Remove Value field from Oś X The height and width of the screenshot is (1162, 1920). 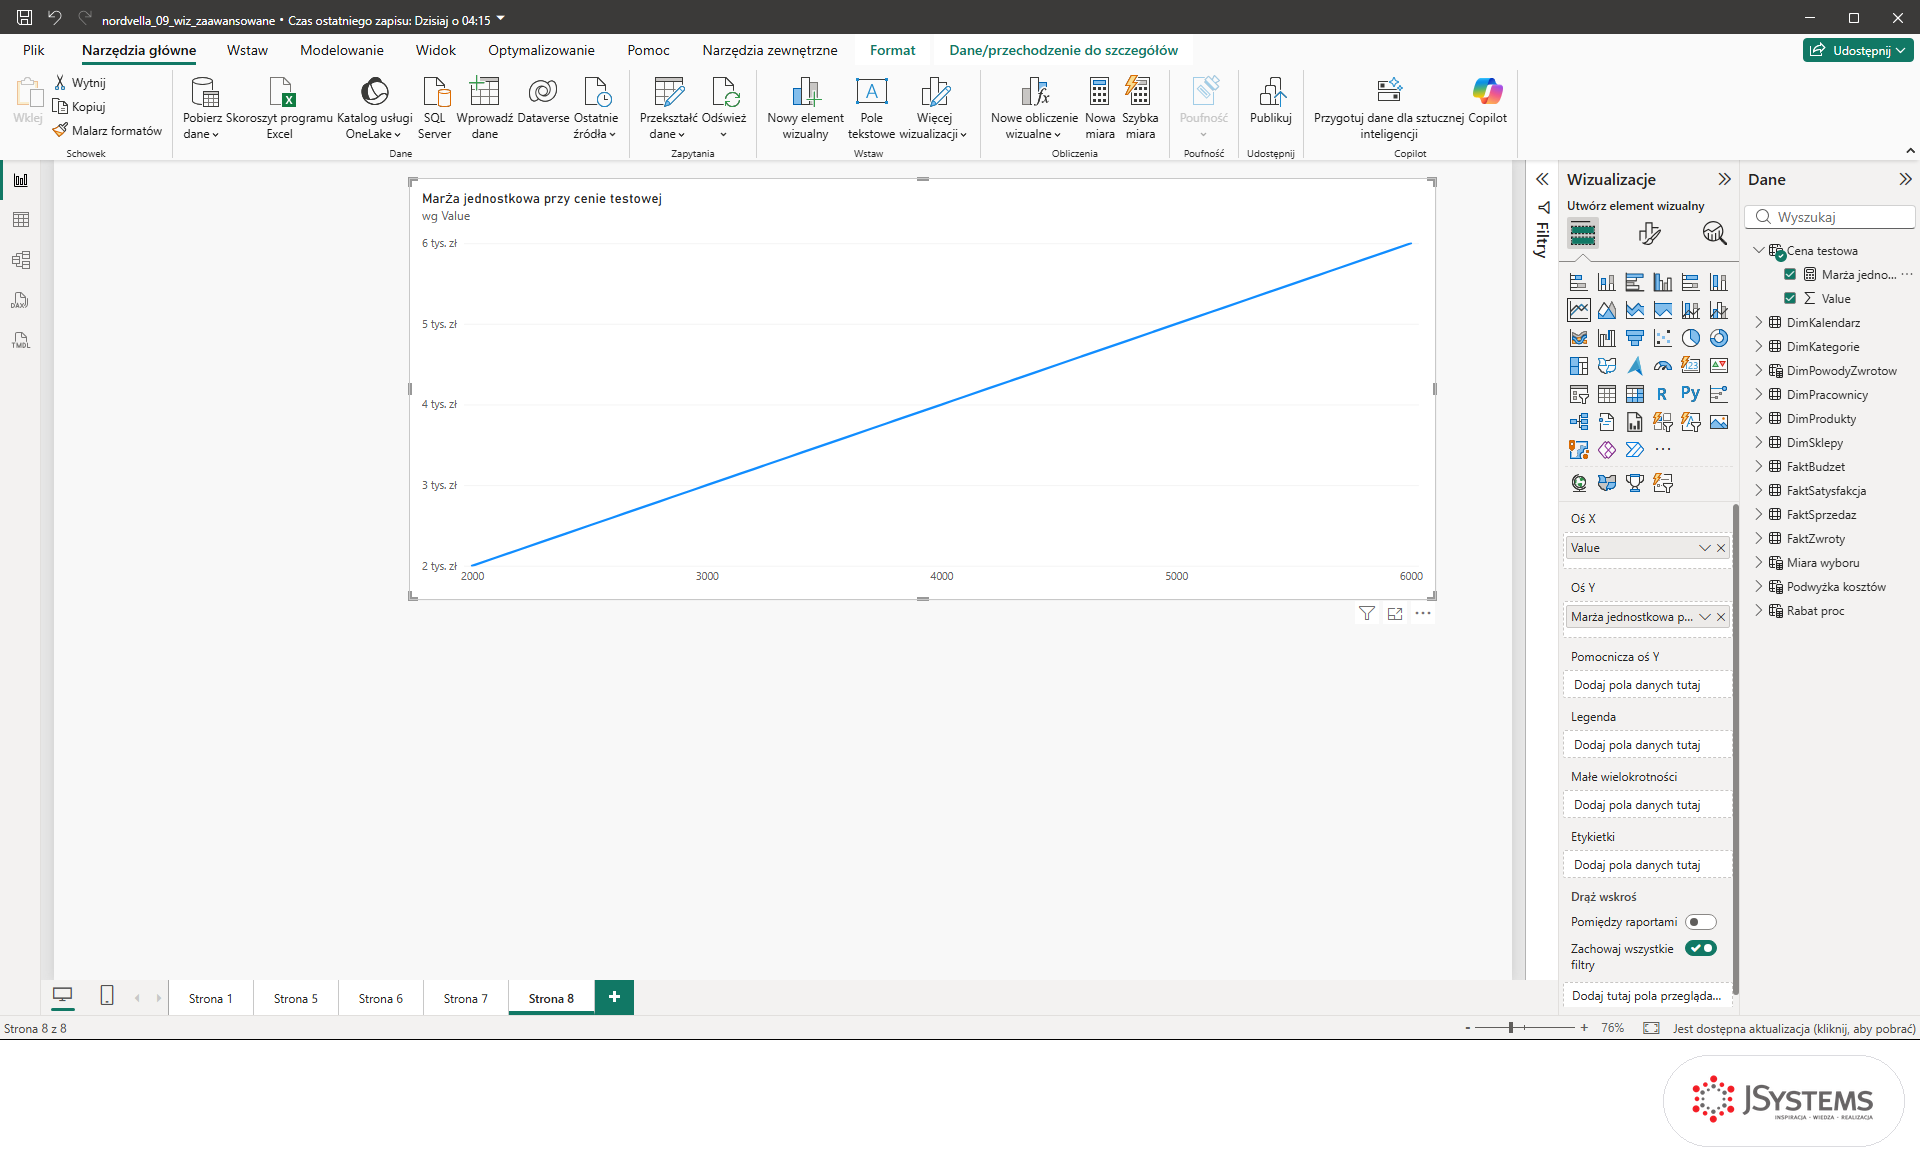(1721, 548)
